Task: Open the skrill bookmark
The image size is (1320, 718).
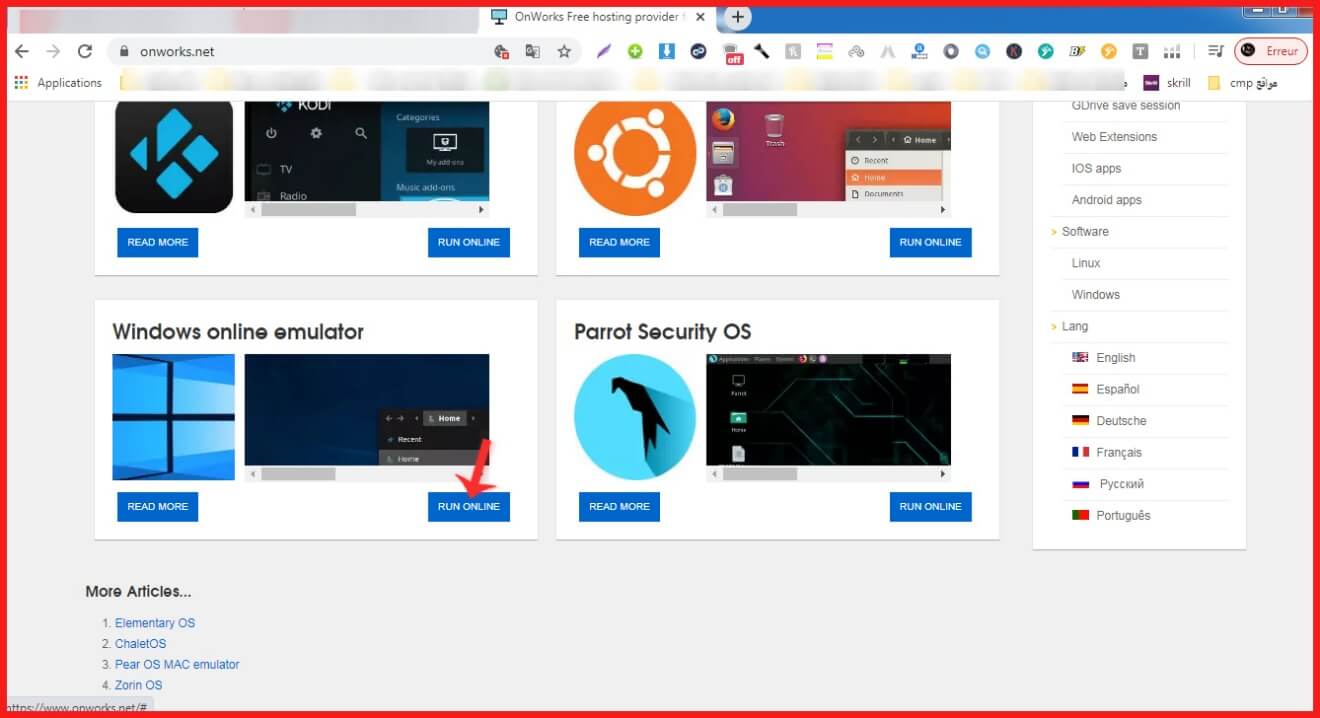Action: click(1178, 83)
